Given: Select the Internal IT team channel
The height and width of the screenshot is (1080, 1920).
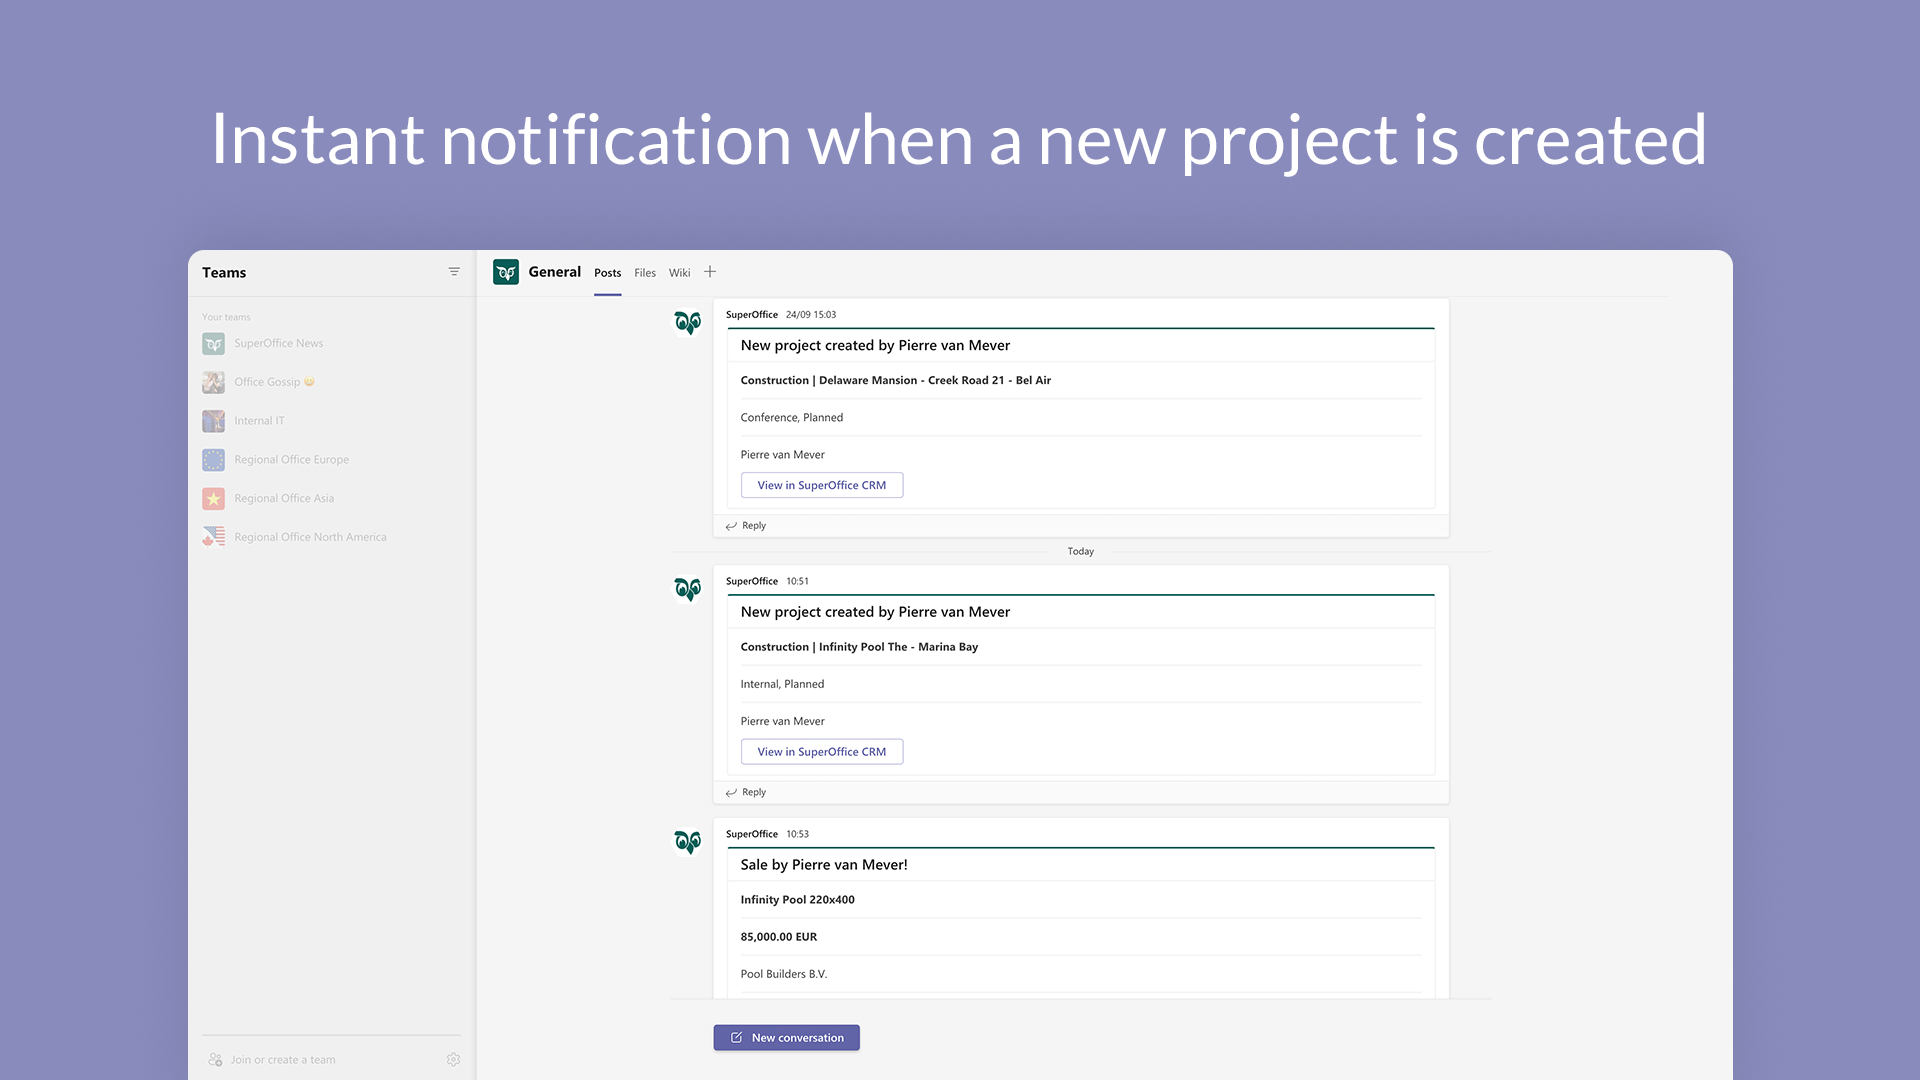Looking at the screenshot, I should tap(258, 419).
